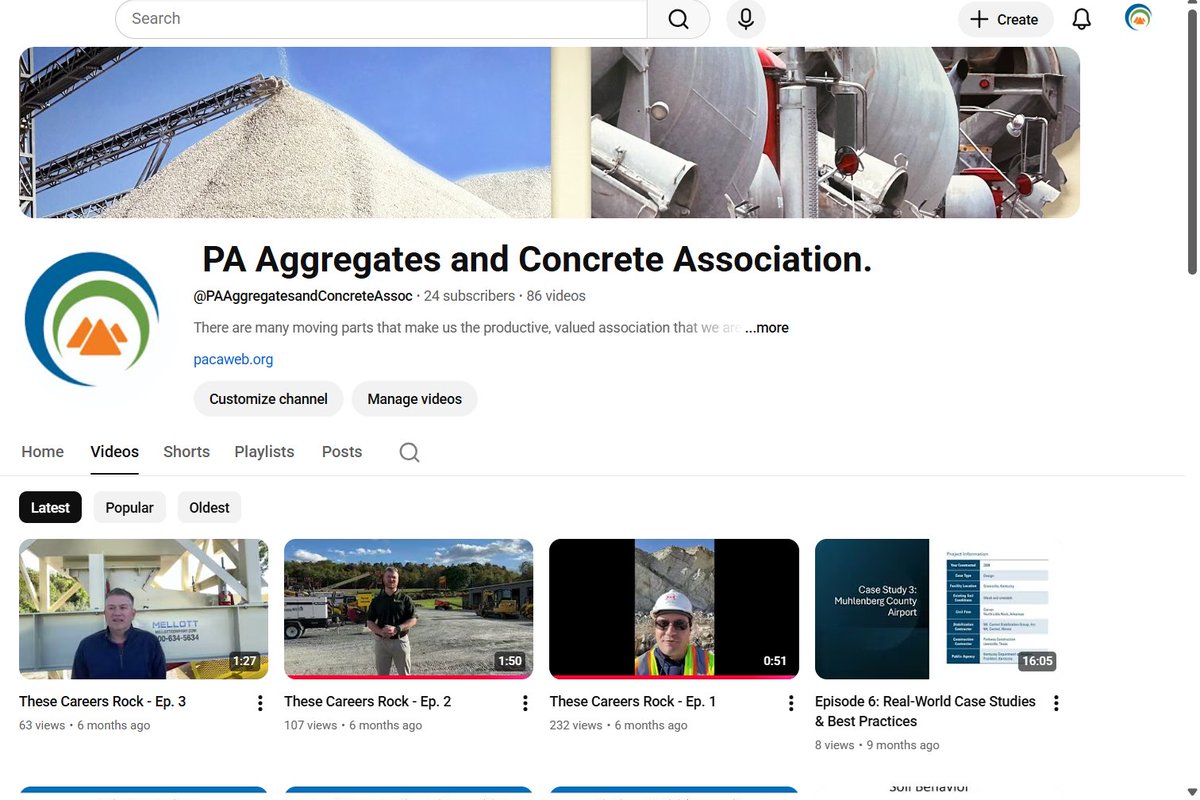Open the pacaweb.org link
The height and width of the screenshot is (800, 1200).
tap(233, 359)
